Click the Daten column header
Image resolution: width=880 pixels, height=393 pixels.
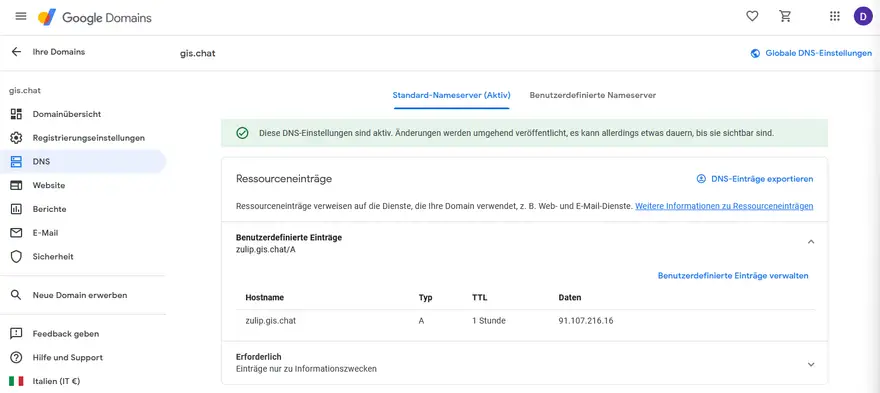[x=570, y=298]
